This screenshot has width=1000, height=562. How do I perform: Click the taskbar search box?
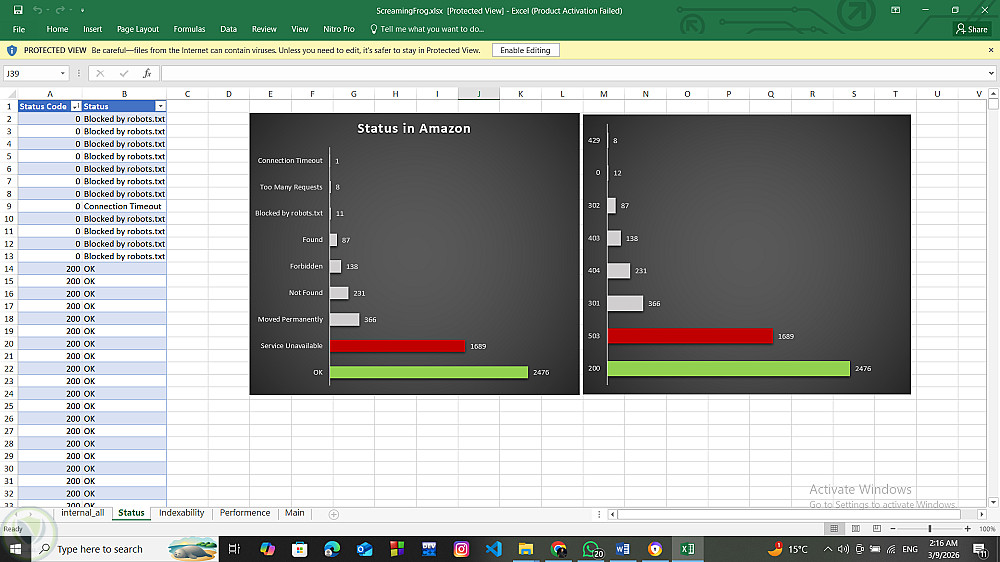pyautogui.click(x=126, y=549)
